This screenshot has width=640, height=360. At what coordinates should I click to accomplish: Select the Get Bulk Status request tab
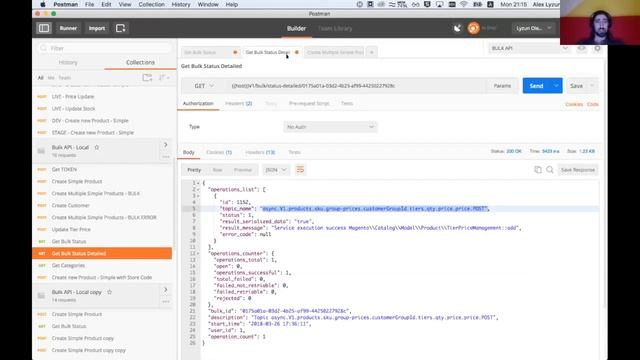coord(210,52)
